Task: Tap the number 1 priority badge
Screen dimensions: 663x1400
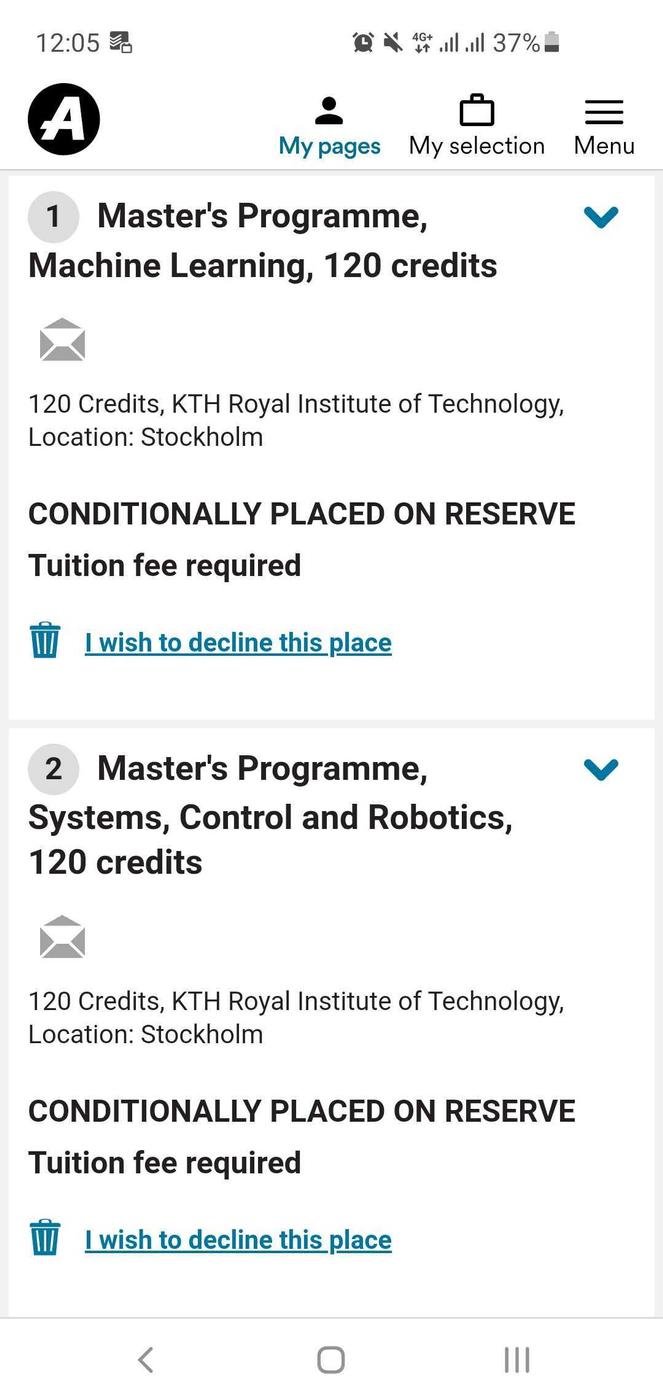Action: (x=53, y=217)
